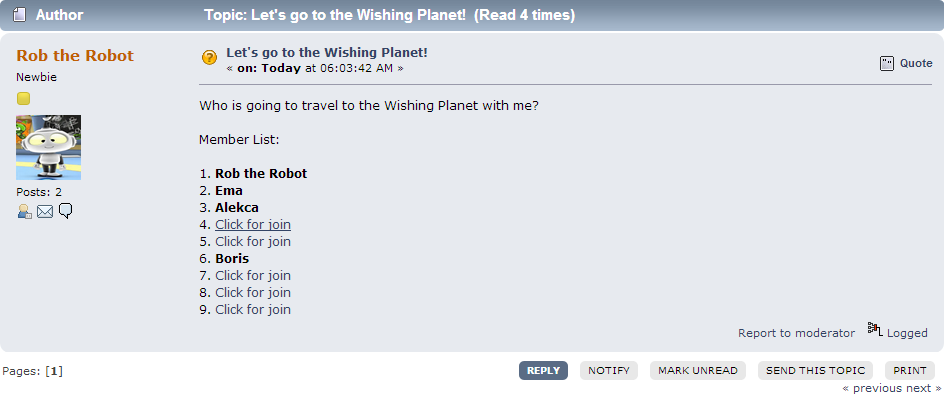The width and height of the screenshot is (945, 398).
Task: Click the Logged IP icon
Action: coord(875,329)
